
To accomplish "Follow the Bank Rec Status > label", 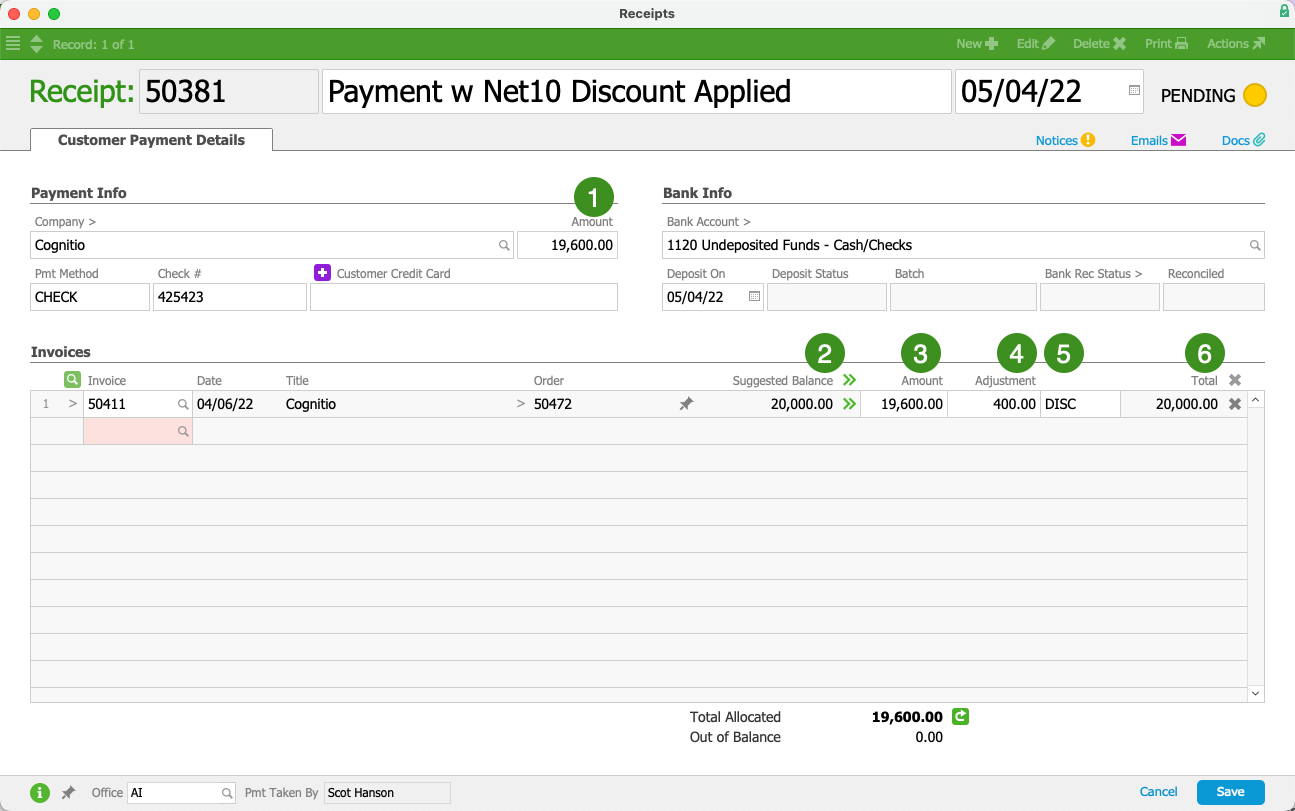I will click(1093, 274).
